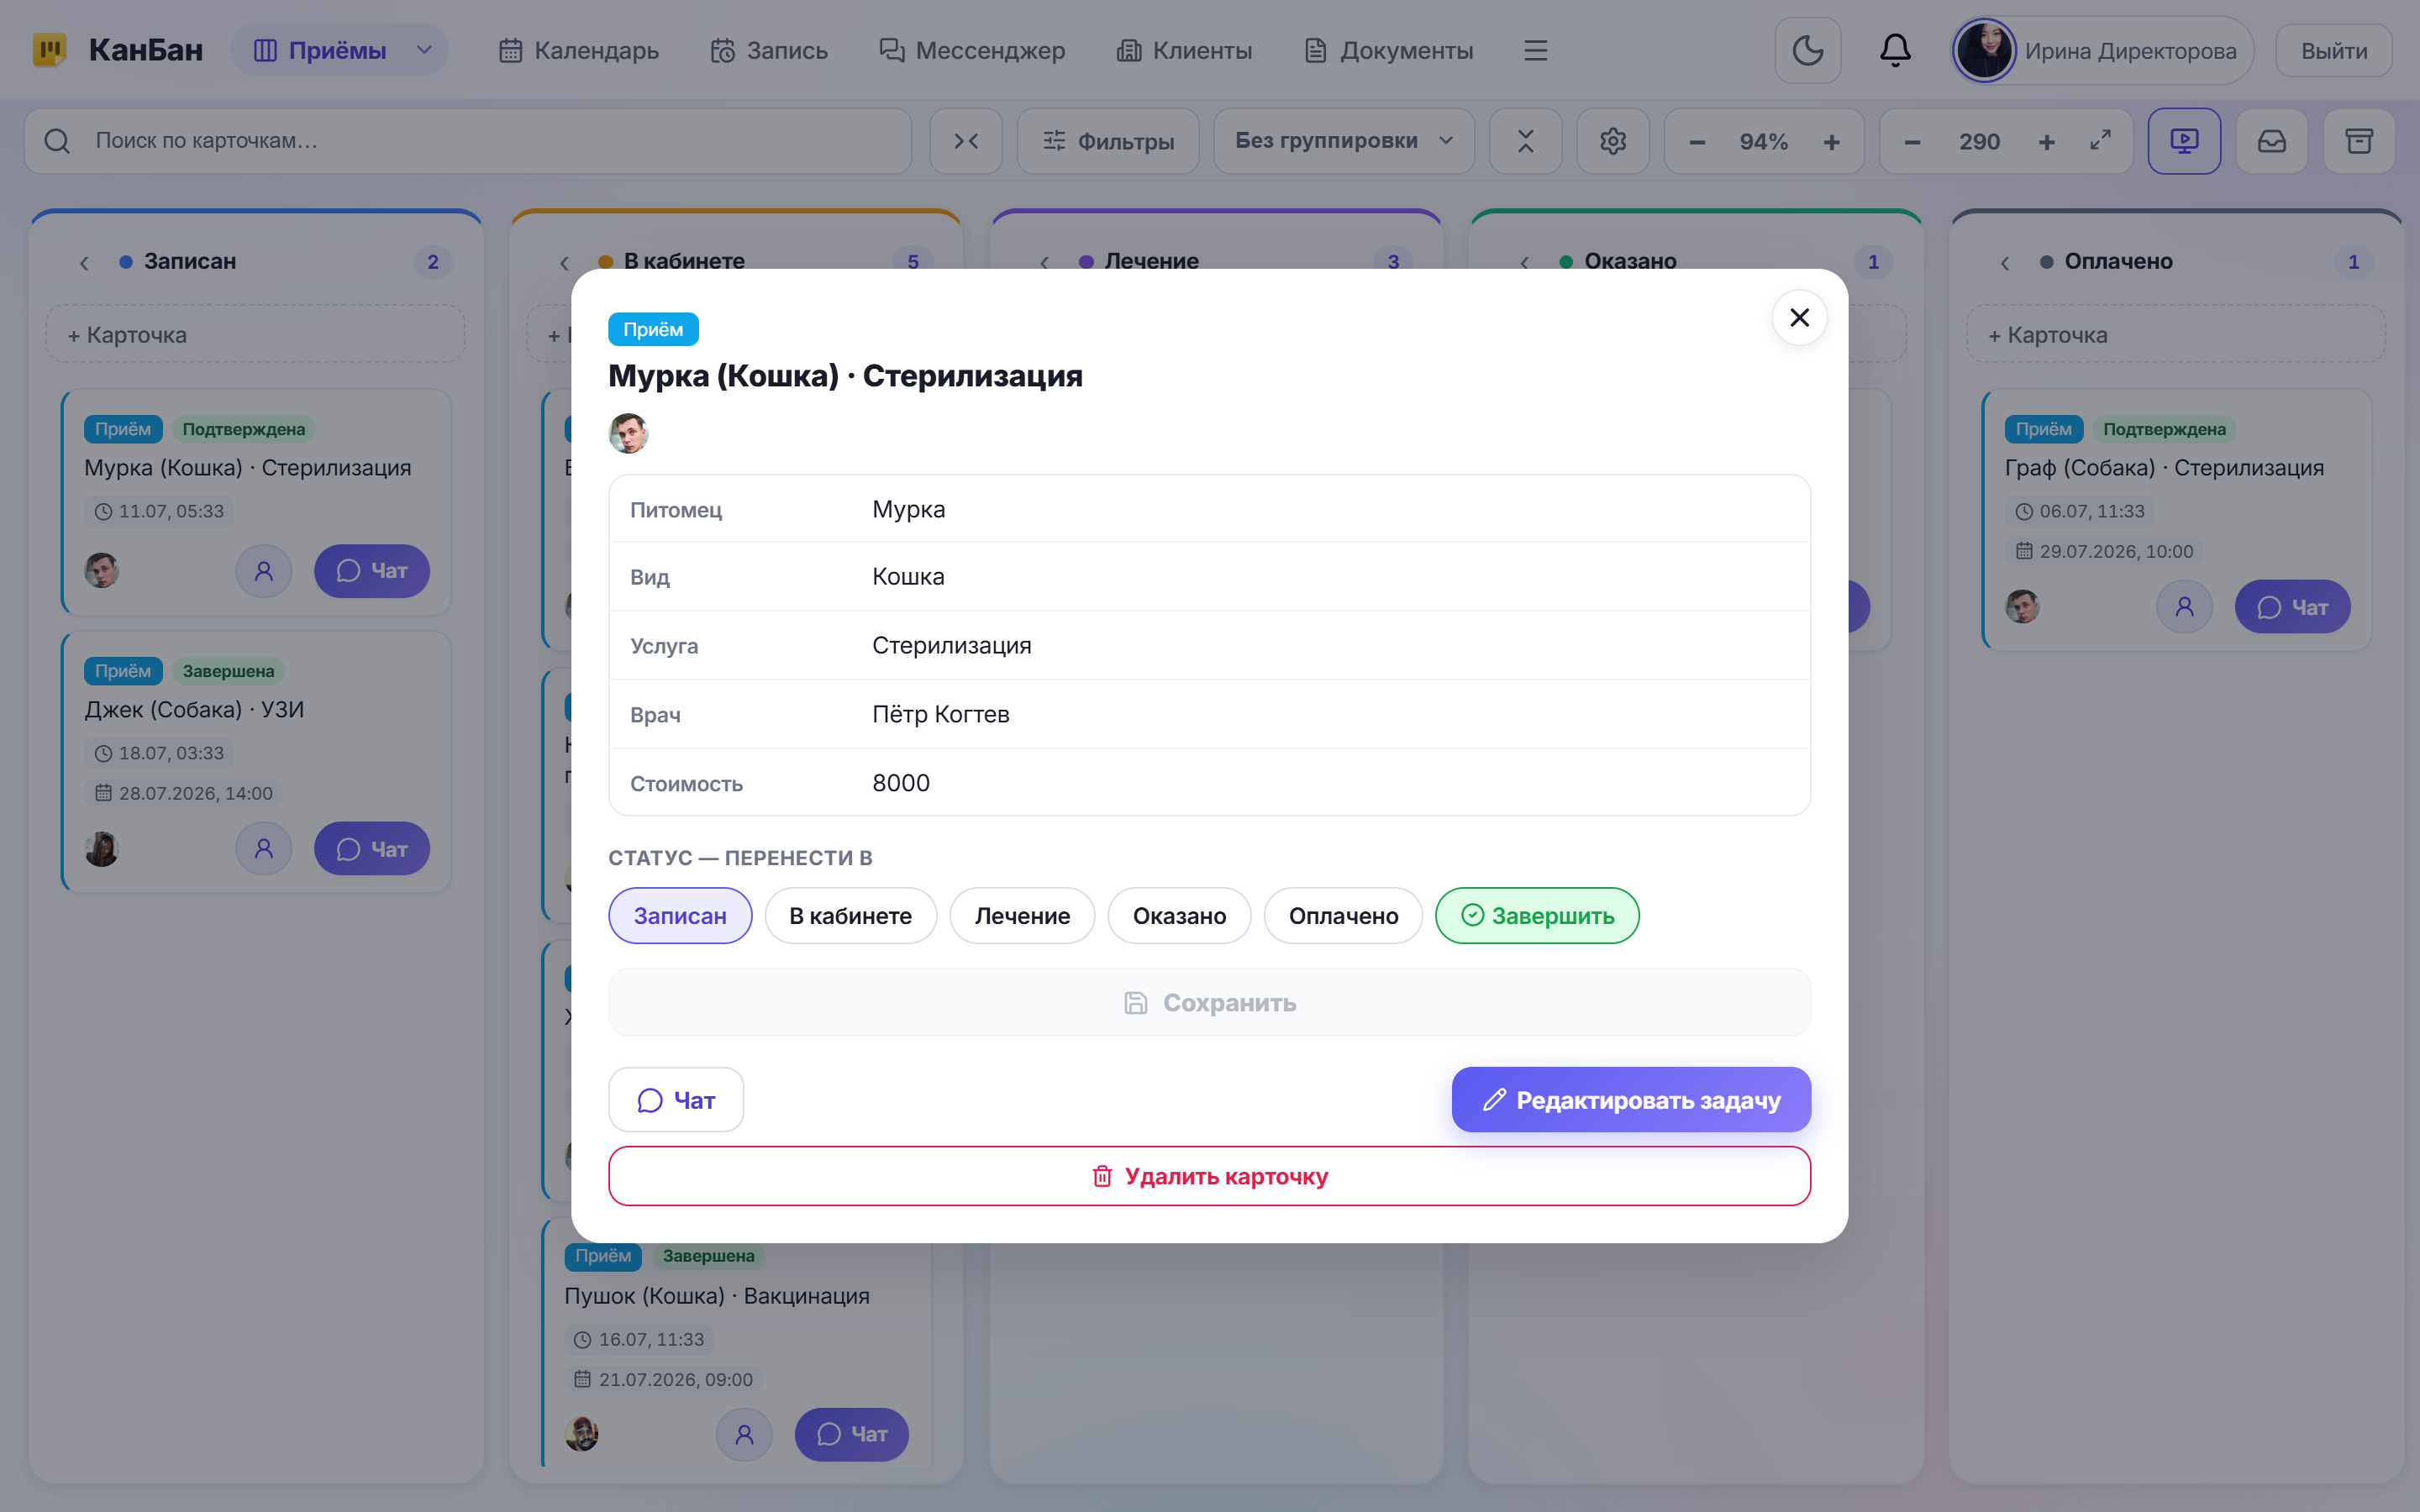The width and height of the screenshot is (2420, 1512).
Task: Open the inbox tray icon
Action: click(x=2272, y=141)
